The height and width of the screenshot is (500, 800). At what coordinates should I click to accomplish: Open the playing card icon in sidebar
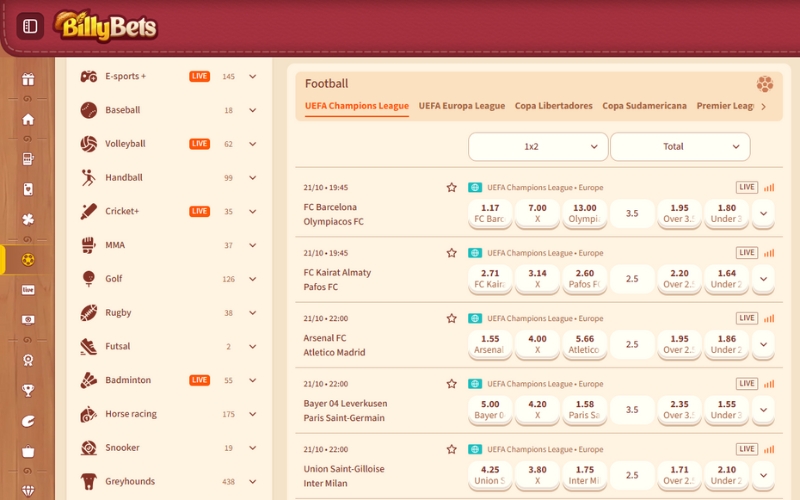pos(28,189)
